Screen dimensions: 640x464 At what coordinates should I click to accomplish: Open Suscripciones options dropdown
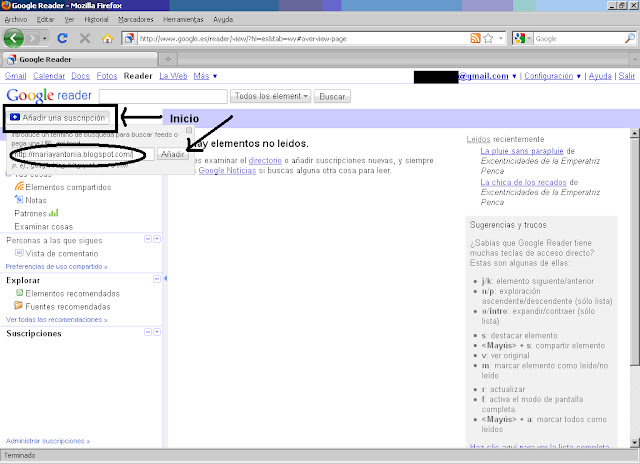[x=157, y=332]
